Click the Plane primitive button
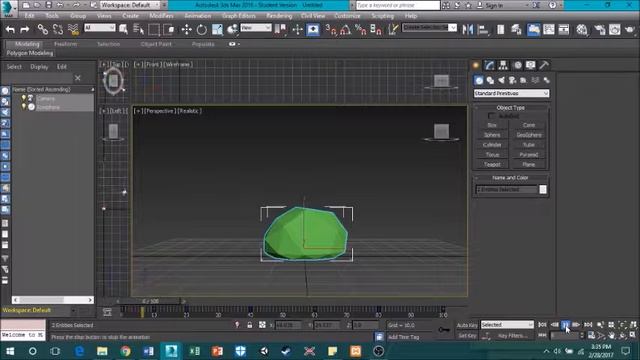This screenshot has height=360, width=640. tap(529, 164)
